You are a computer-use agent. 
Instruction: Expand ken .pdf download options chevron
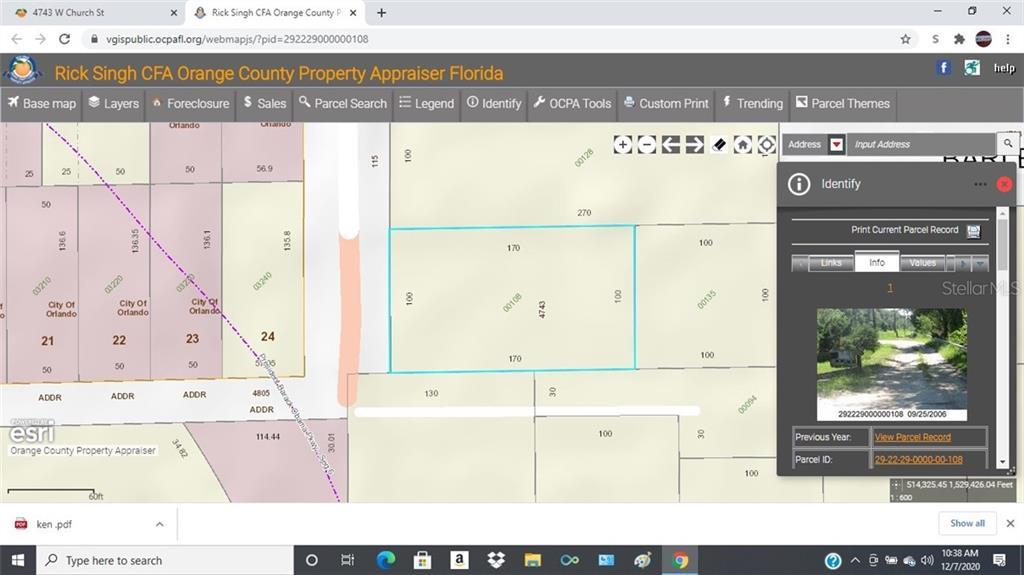pos(159,524)
